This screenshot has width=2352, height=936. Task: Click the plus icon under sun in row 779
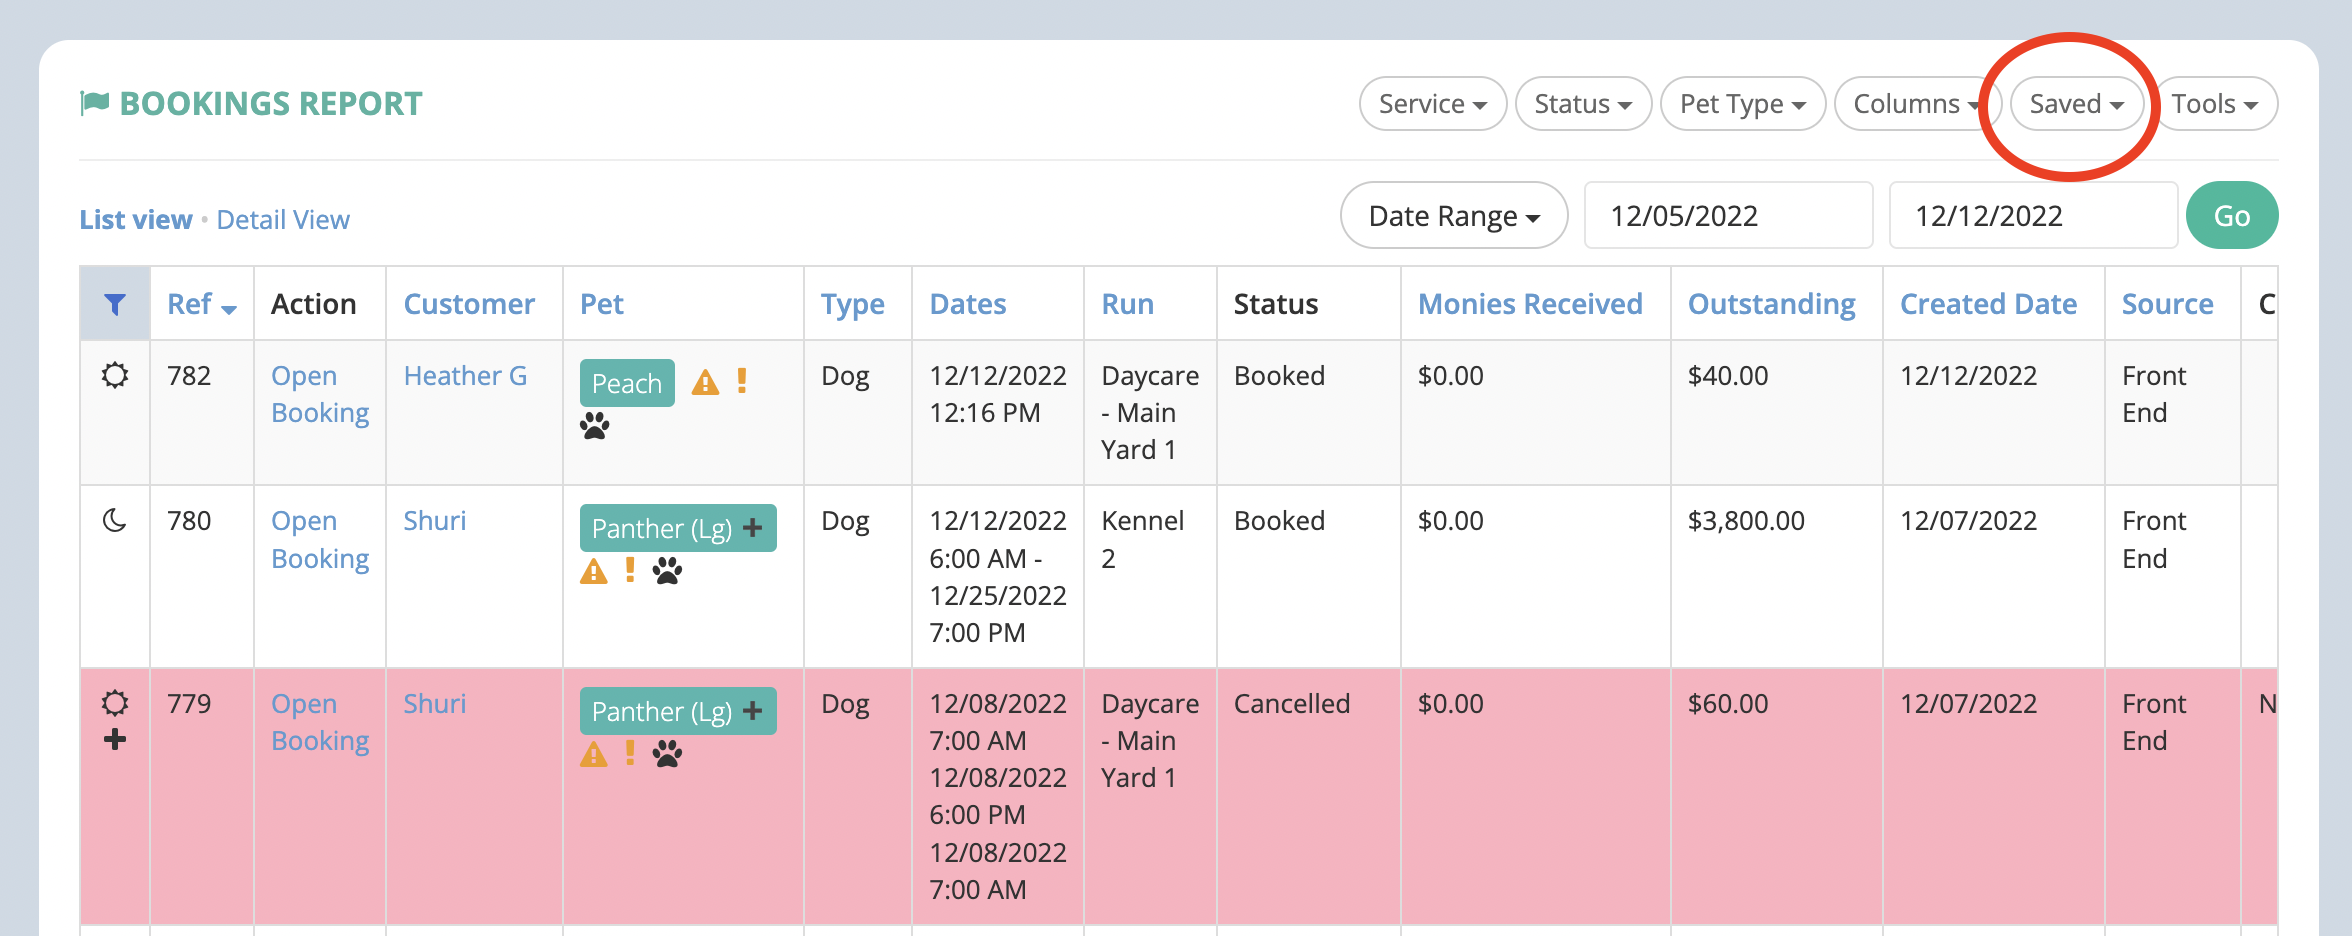point(115,740)
